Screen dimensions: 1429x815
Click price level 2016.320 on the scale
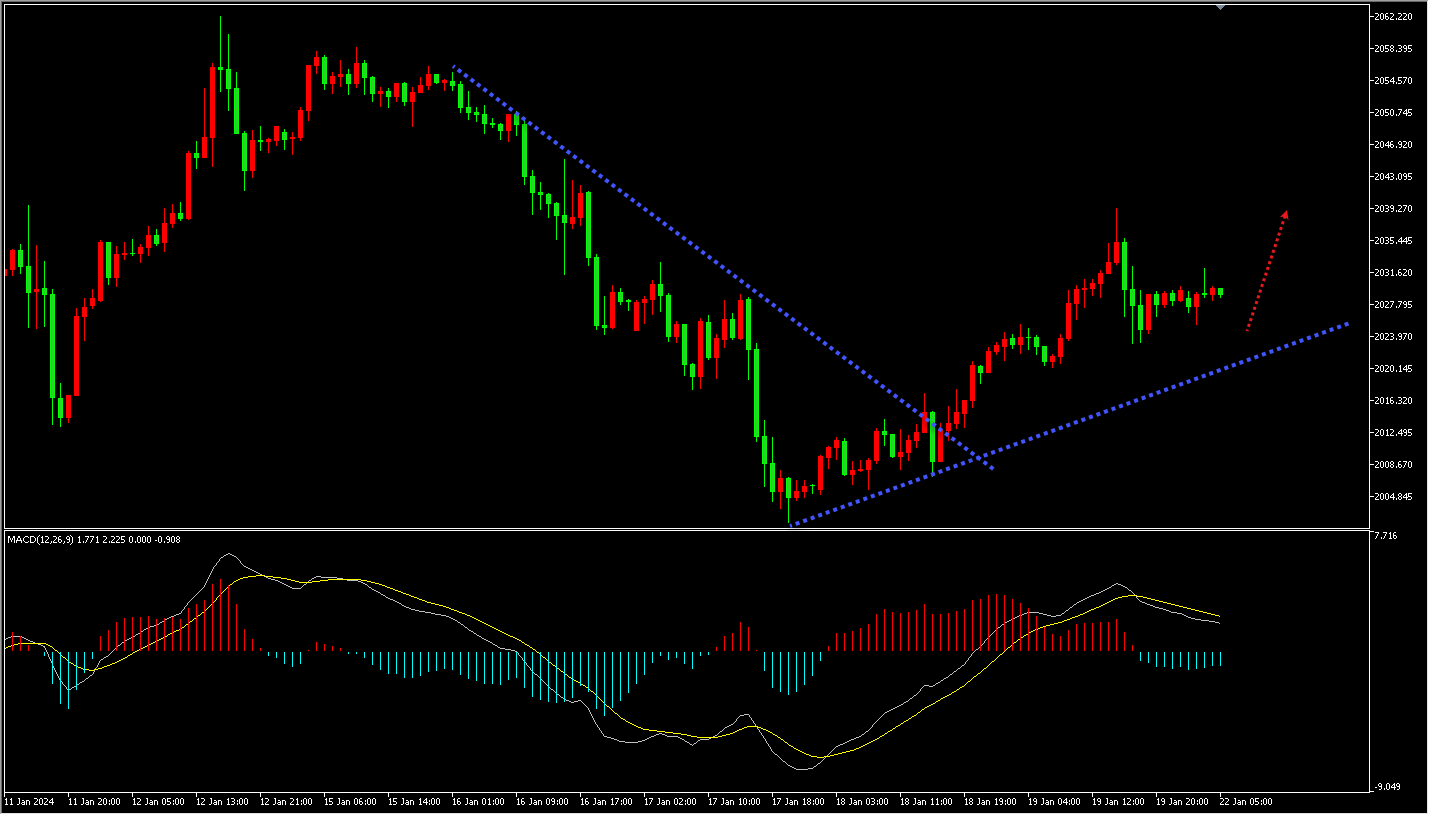click(1393, 401)
